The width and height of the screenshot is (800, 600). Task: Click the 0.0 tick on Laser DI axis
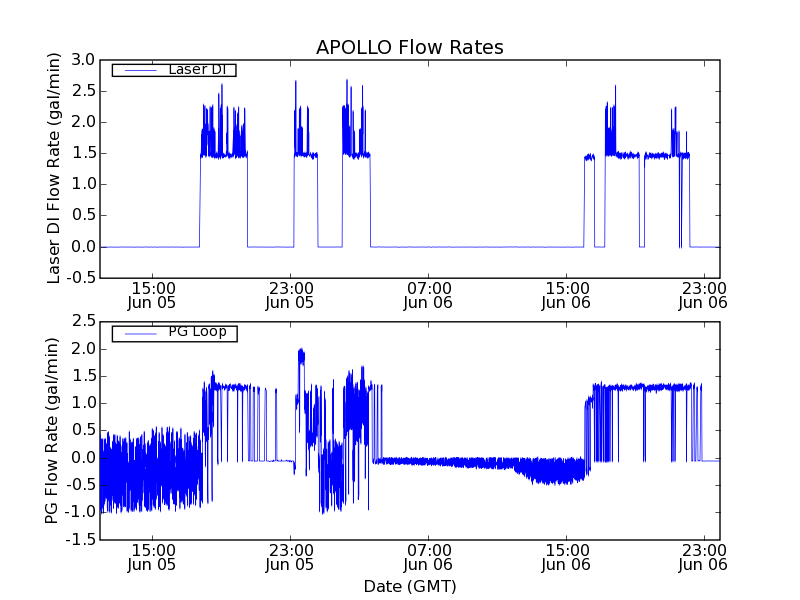(83, 247)
